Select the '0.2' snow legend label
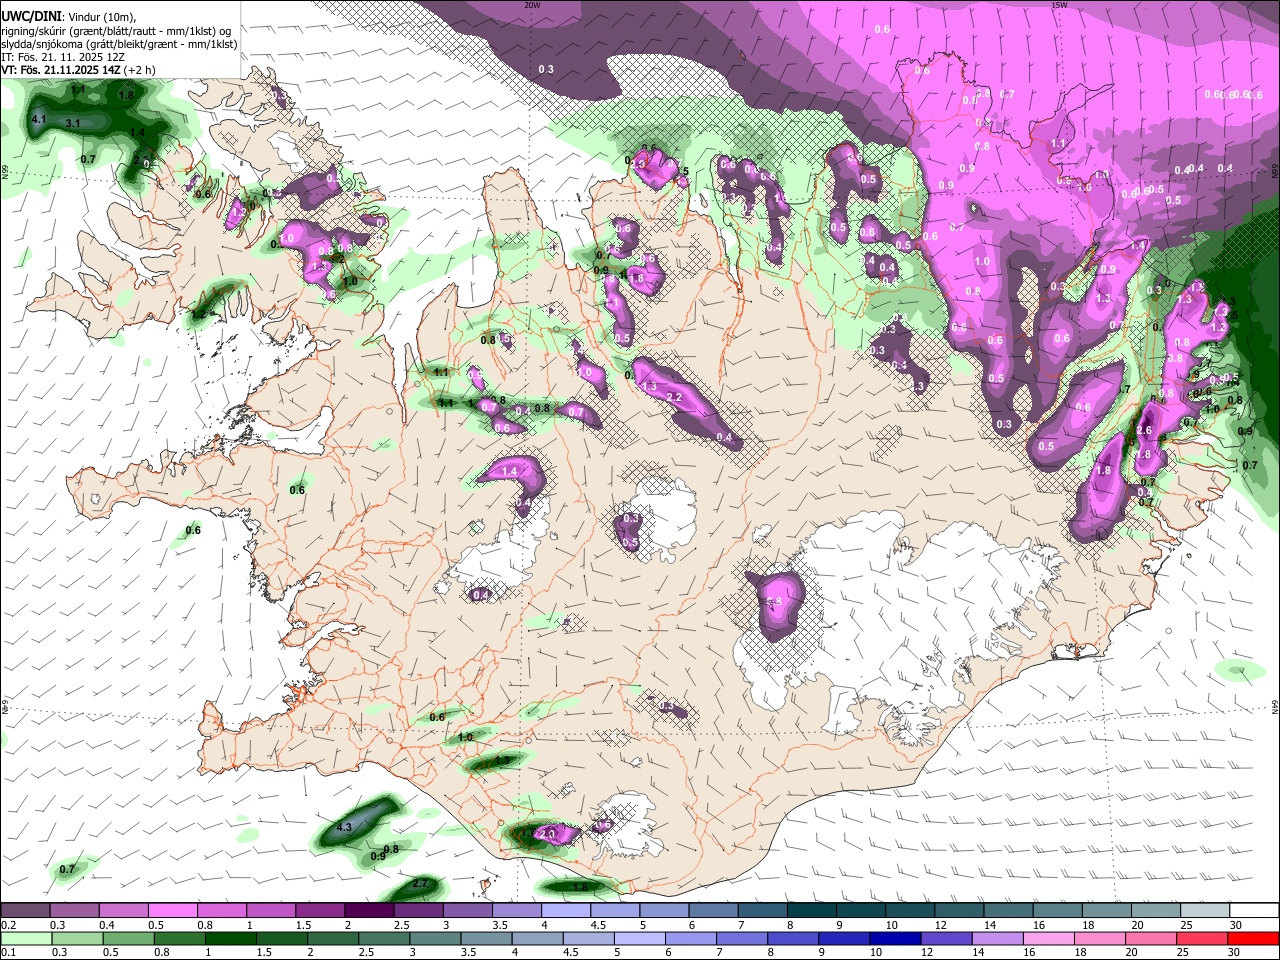1280x960 pixels. 8,925
